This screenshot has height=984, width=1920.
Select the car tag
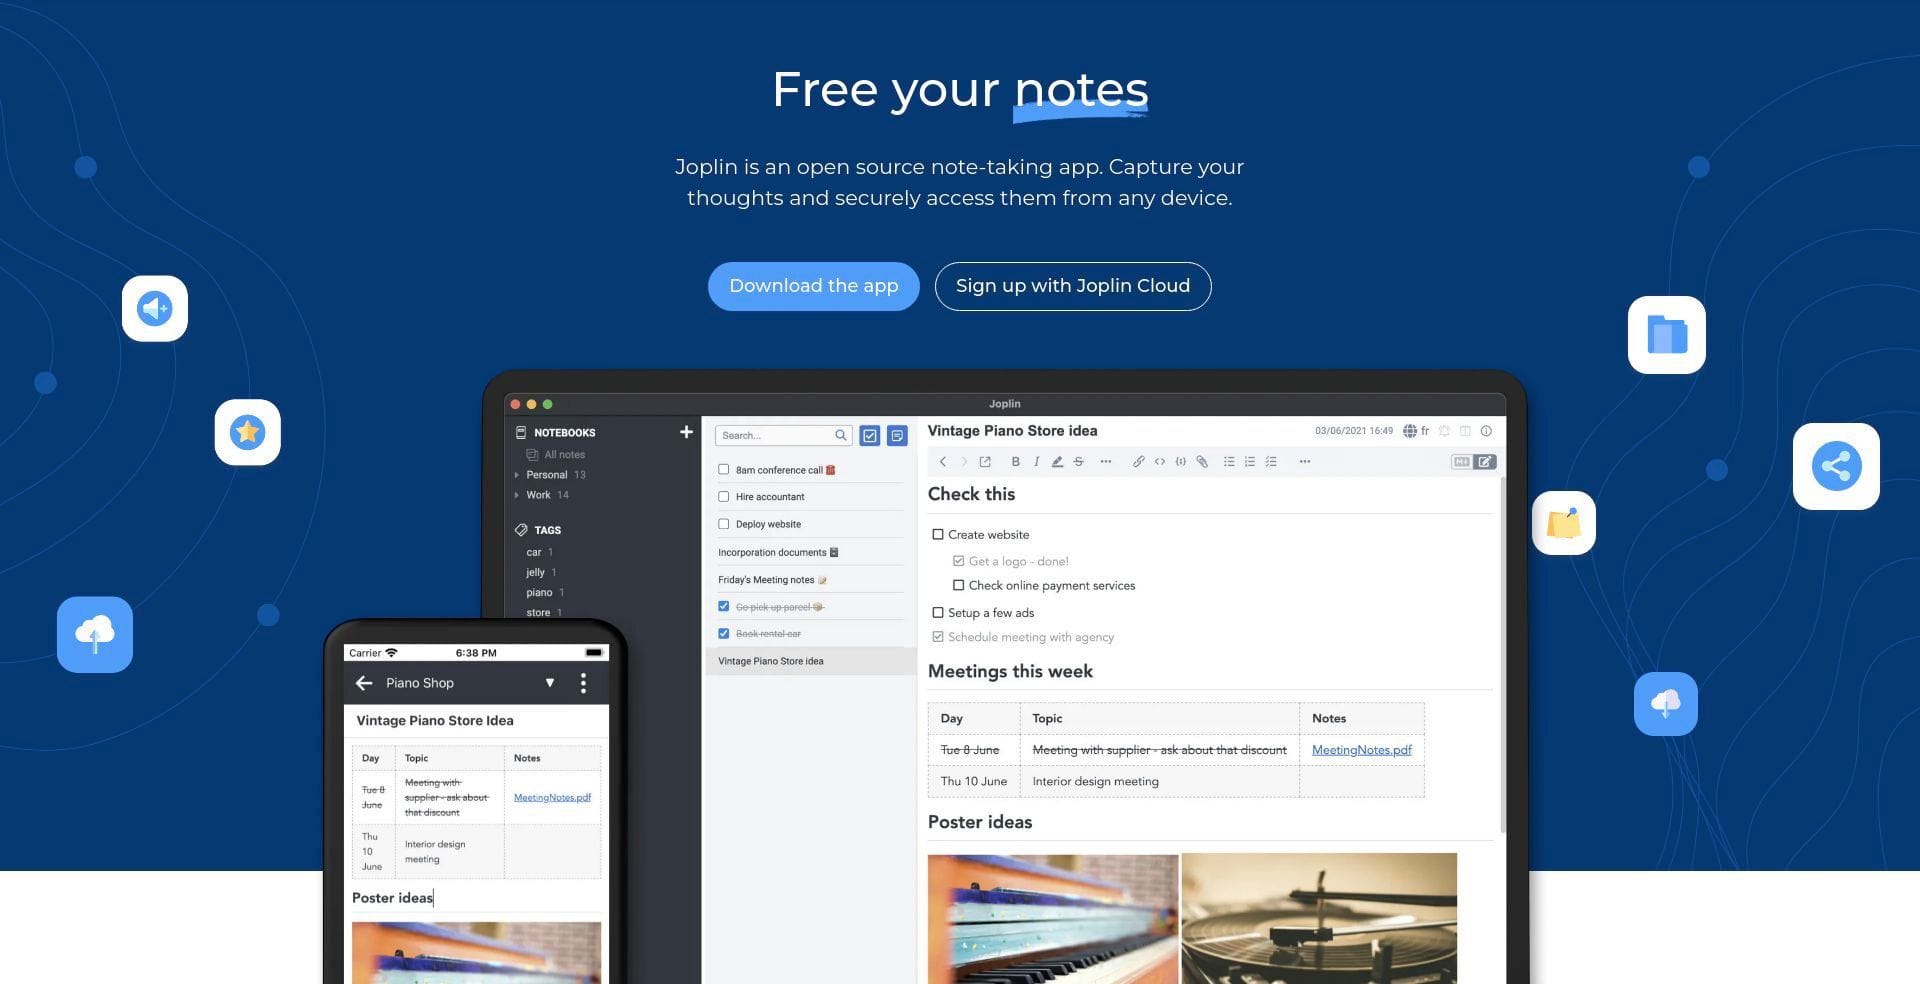[x=534, y=552]
